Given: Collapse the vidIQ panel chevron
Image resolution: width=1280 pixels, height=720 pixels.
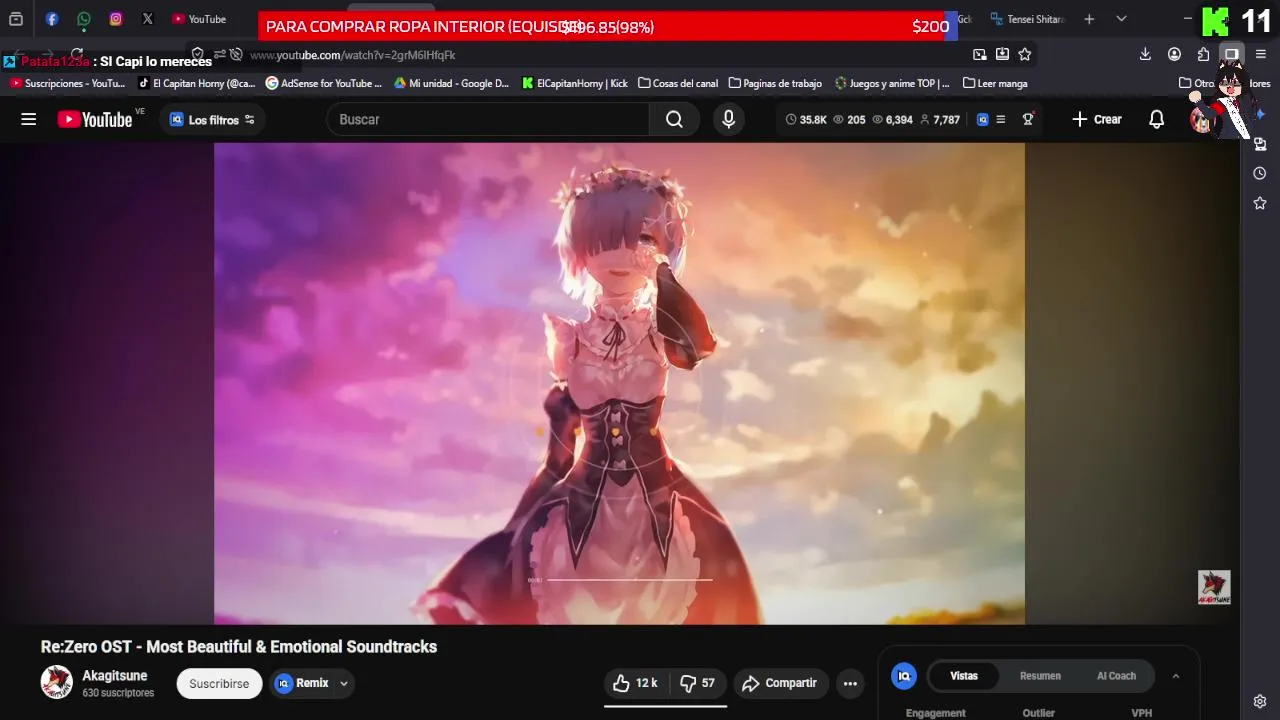Looking at the screenshot, I should point(1176,677).
